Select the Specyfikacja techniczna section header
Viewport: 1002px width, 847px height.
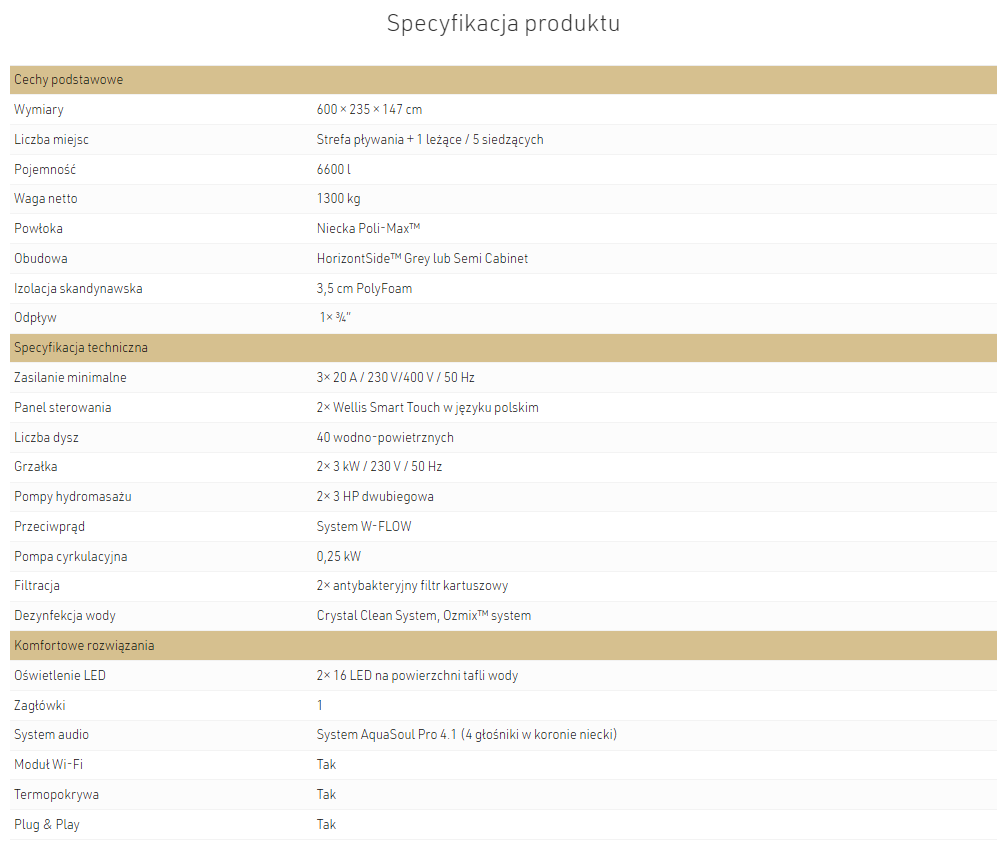click(x=503, y=348)
